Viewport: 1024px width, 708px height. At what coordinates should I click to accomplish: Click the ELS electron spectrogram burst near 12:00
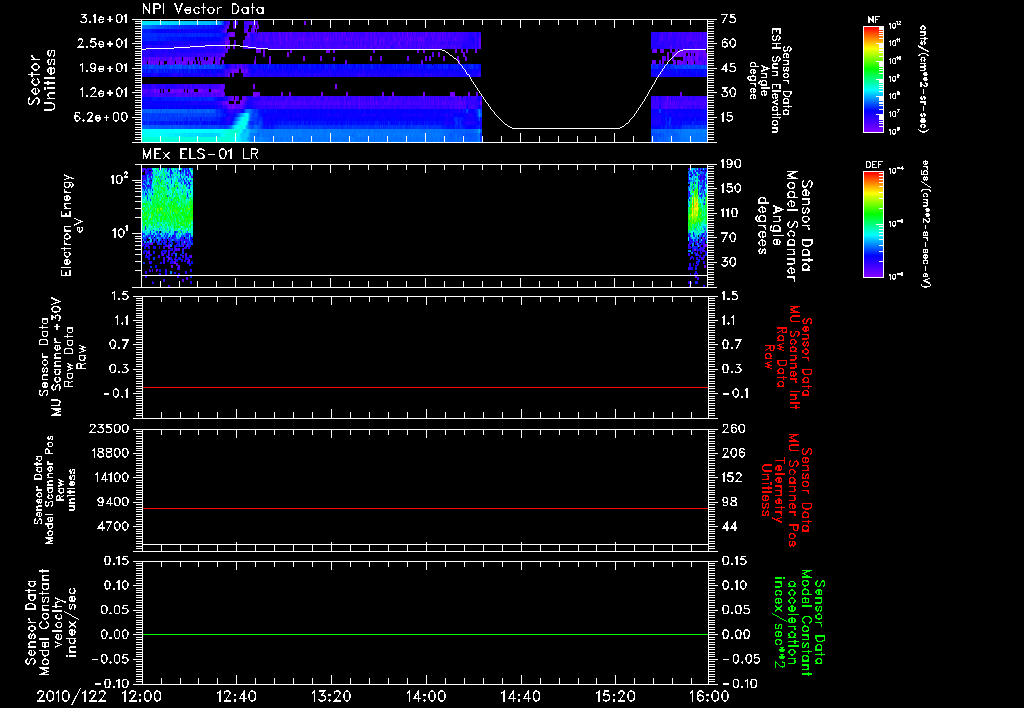click(x=167, y=225)
